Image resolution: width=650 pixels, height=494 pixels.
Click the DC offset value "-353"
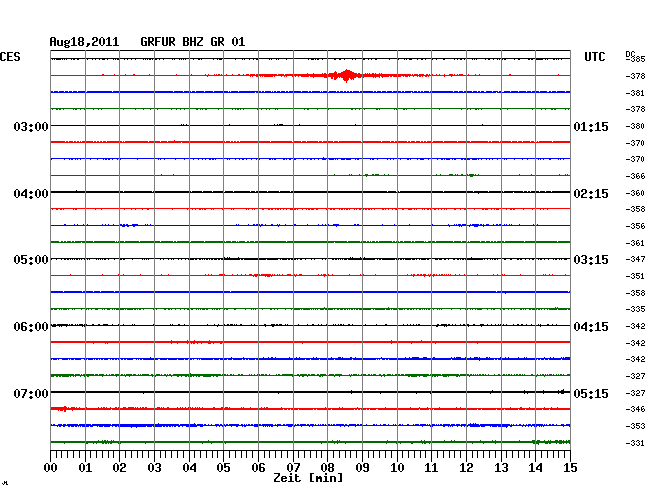[x=635, y=426]
